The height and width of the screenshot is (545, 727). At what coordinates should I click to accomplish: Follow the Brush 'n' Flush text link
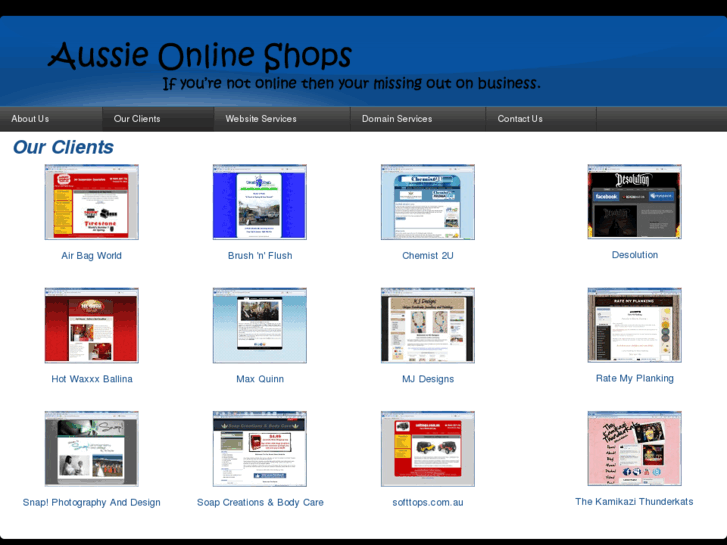(x=260, y=256)
